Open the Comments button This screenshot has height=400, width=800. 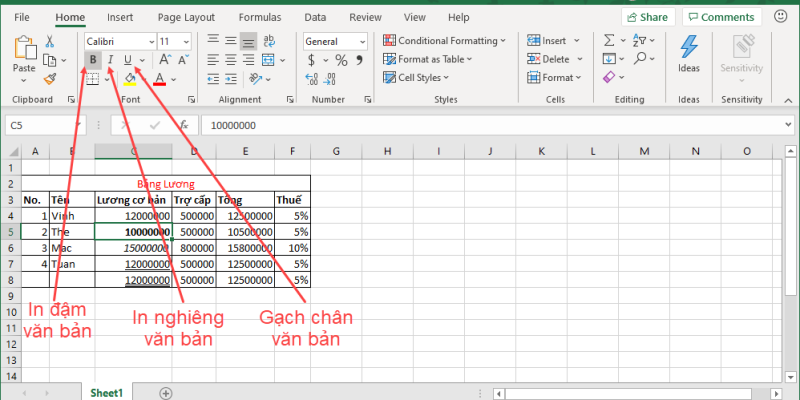(x=721, y=17)
